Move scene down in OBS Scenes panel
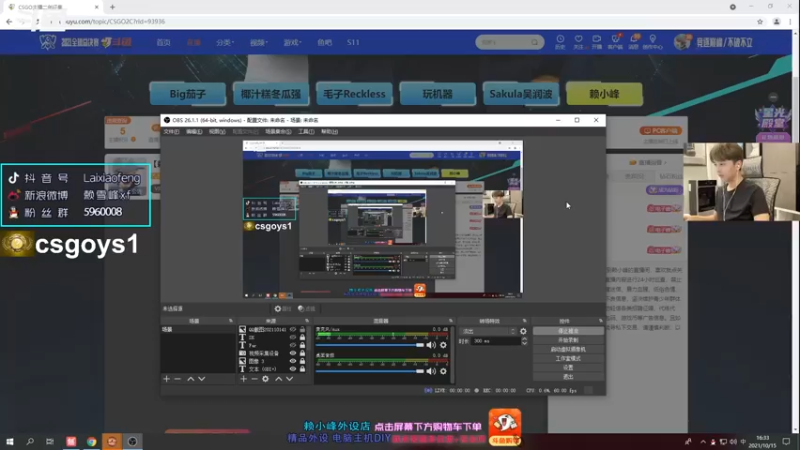This screenshot has height=450, width=800. (x=202, y=379)
